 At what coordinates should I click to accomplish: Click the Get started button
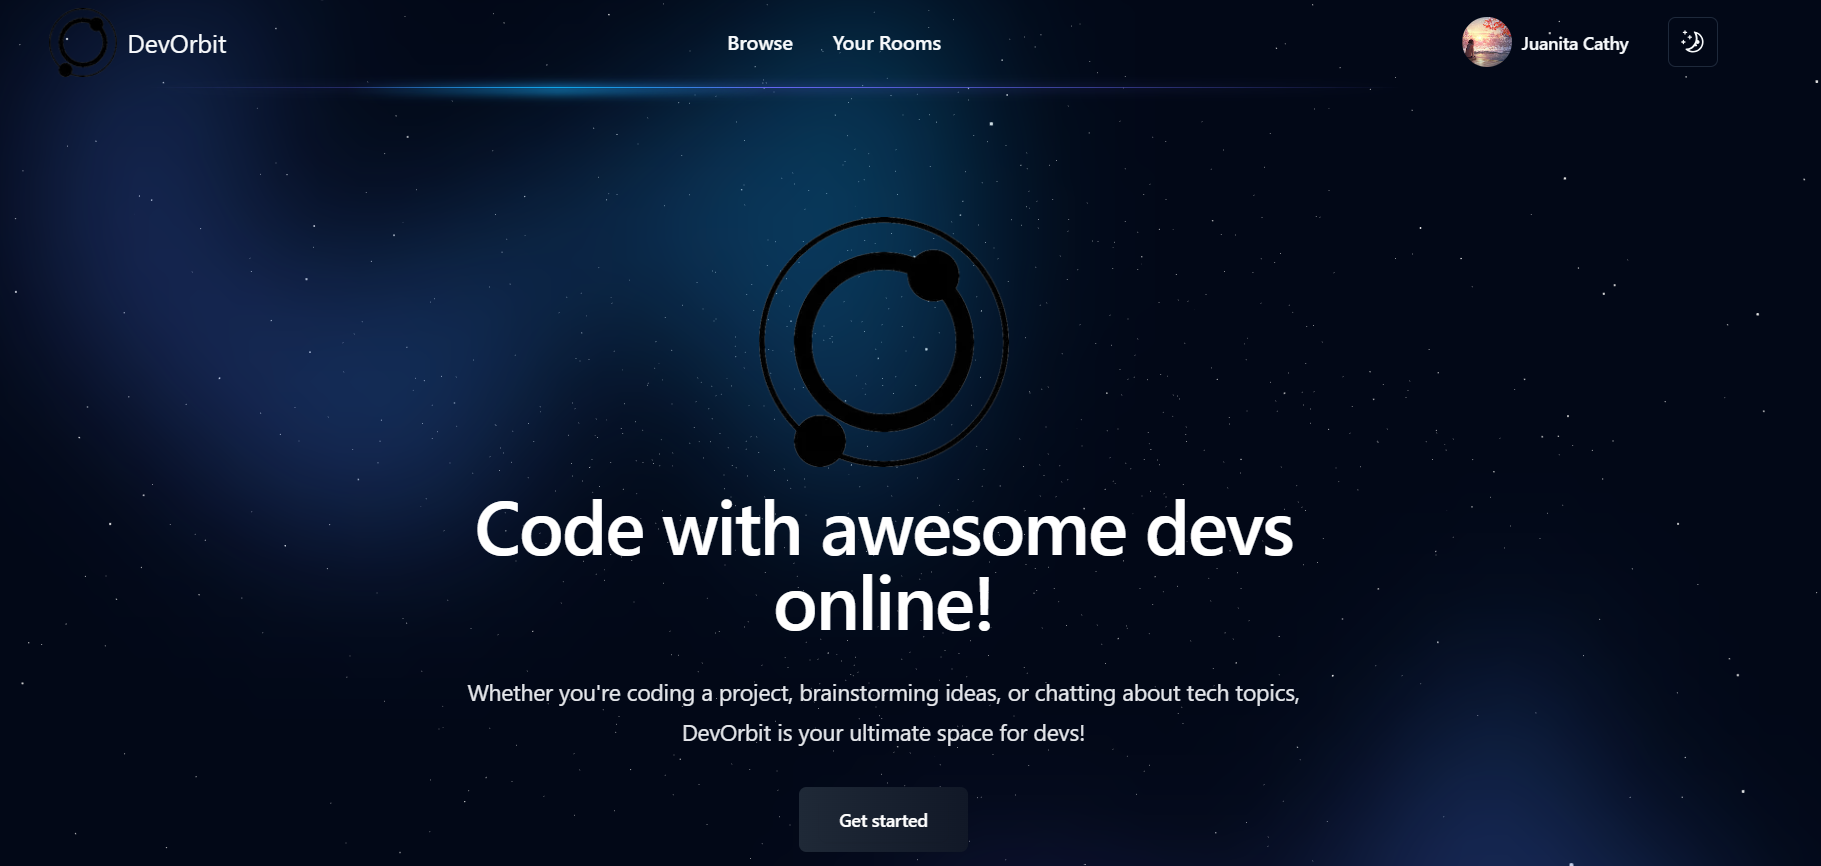(883, 820)
